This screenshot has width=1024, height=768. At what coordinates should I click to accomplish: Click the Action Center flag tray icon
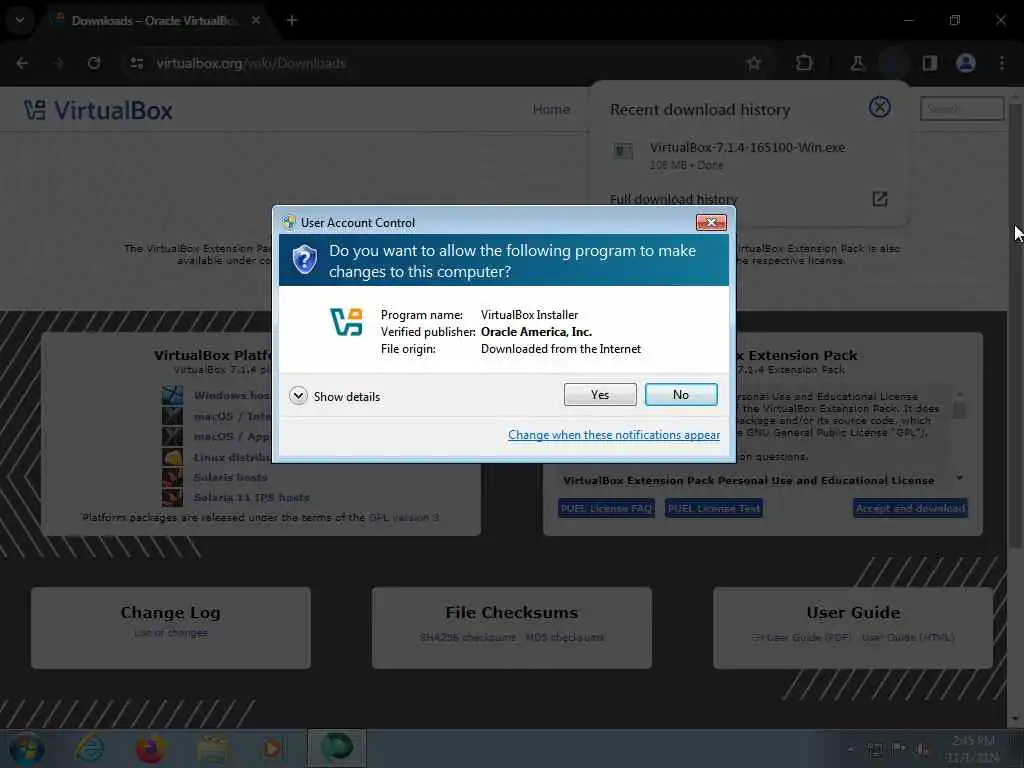tap(899, 749)
